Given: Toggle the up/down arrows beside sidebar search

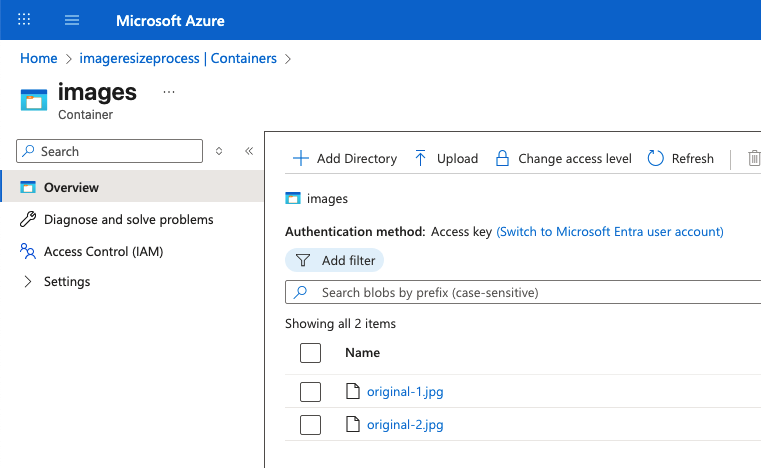Looking at the screenshot, I should coord(220,151).
